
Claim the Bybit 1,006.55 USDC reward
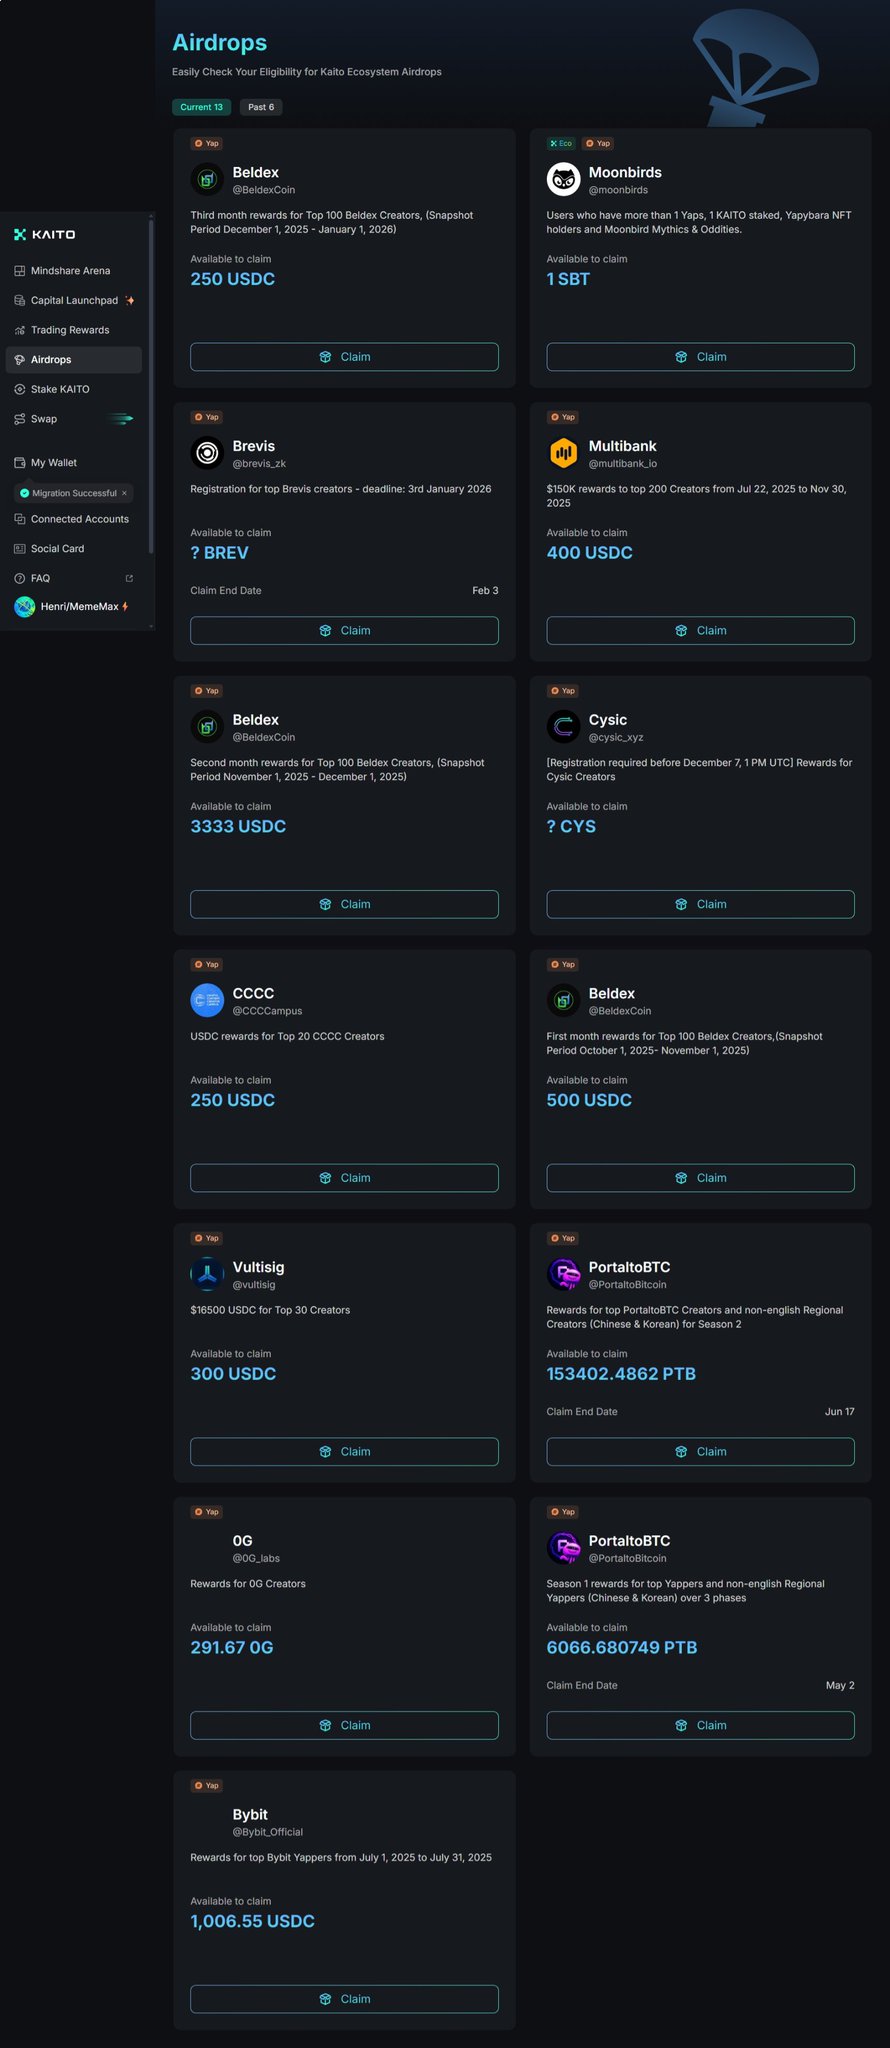coord(344,1999)
